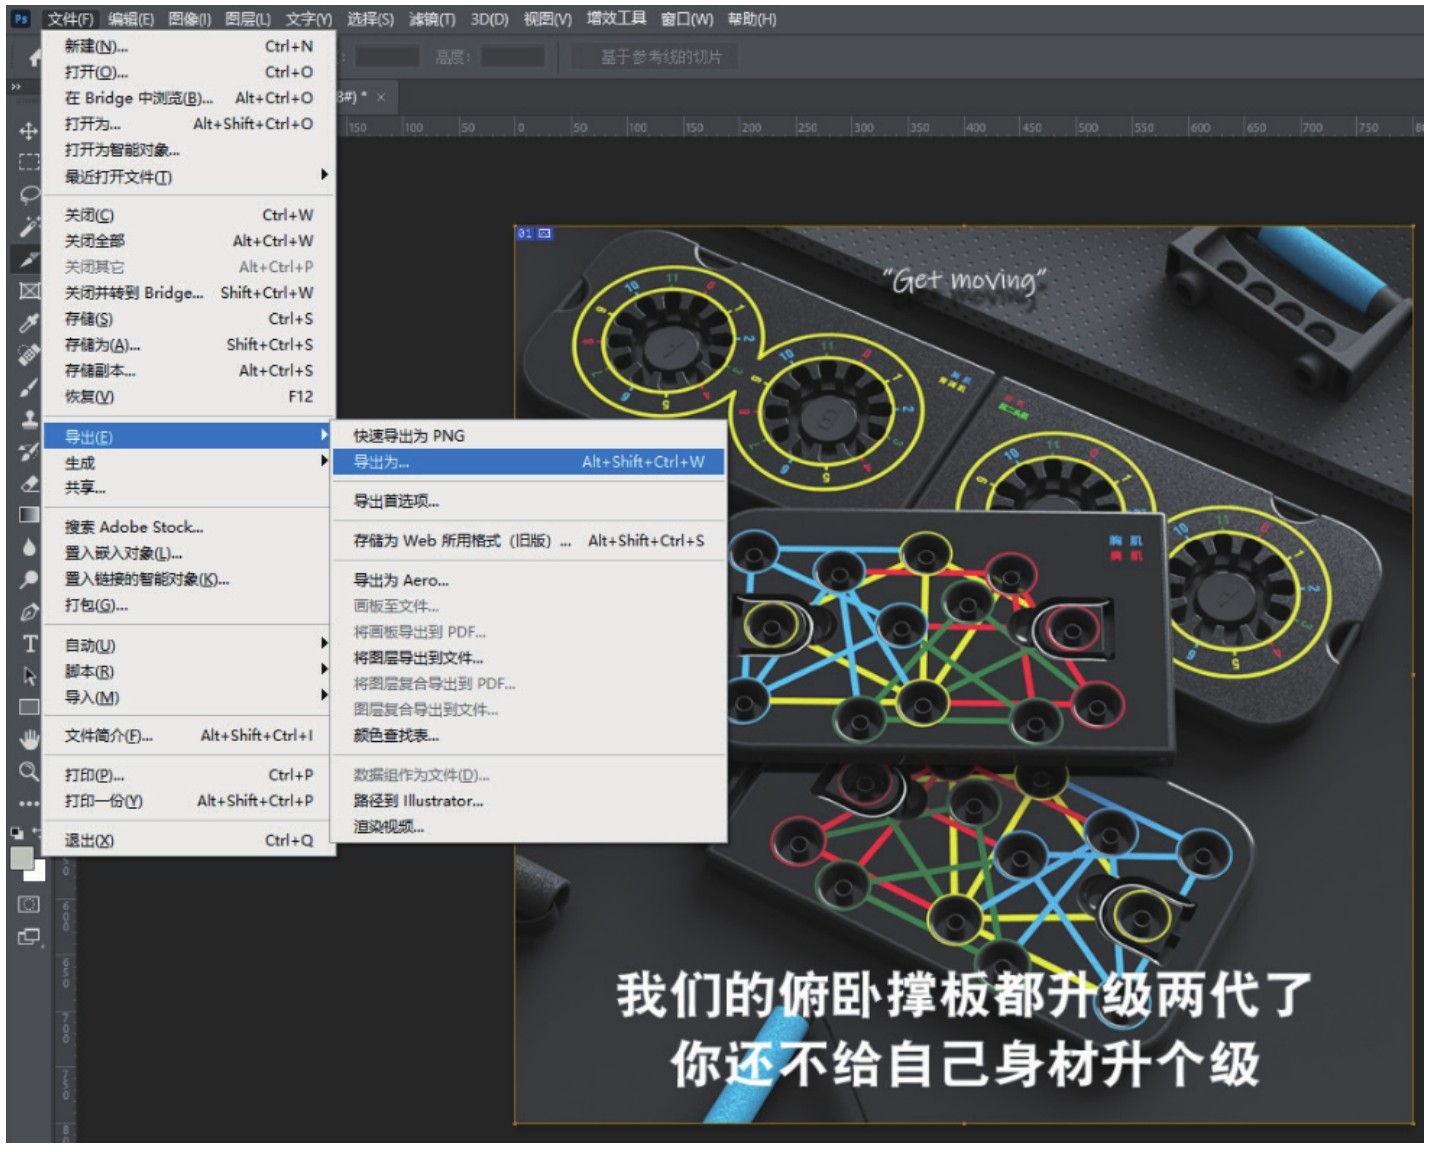Choose File Info menu item
Image resolution: width=1432 pixels, height=1152 pixels.
189,736
